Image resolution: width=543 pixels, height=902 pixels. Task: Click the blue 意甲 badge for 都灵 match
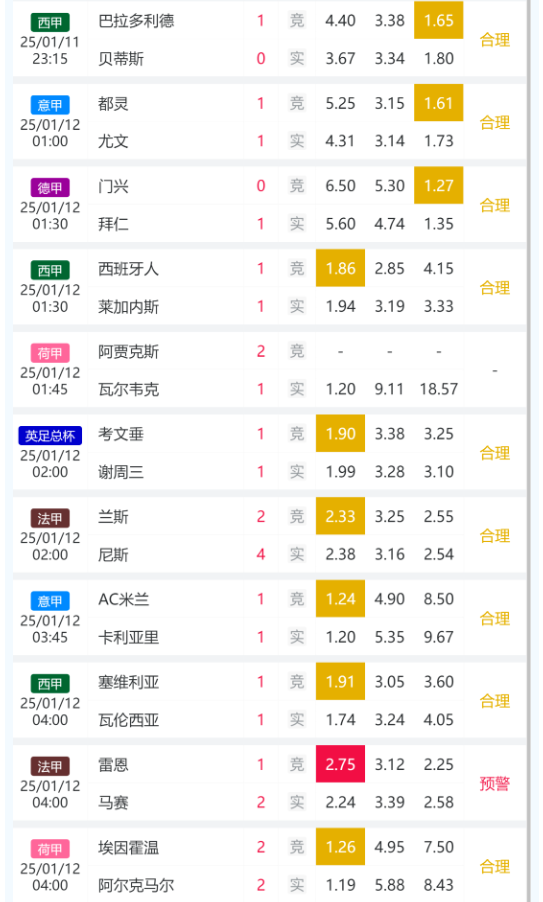point(50,105)
